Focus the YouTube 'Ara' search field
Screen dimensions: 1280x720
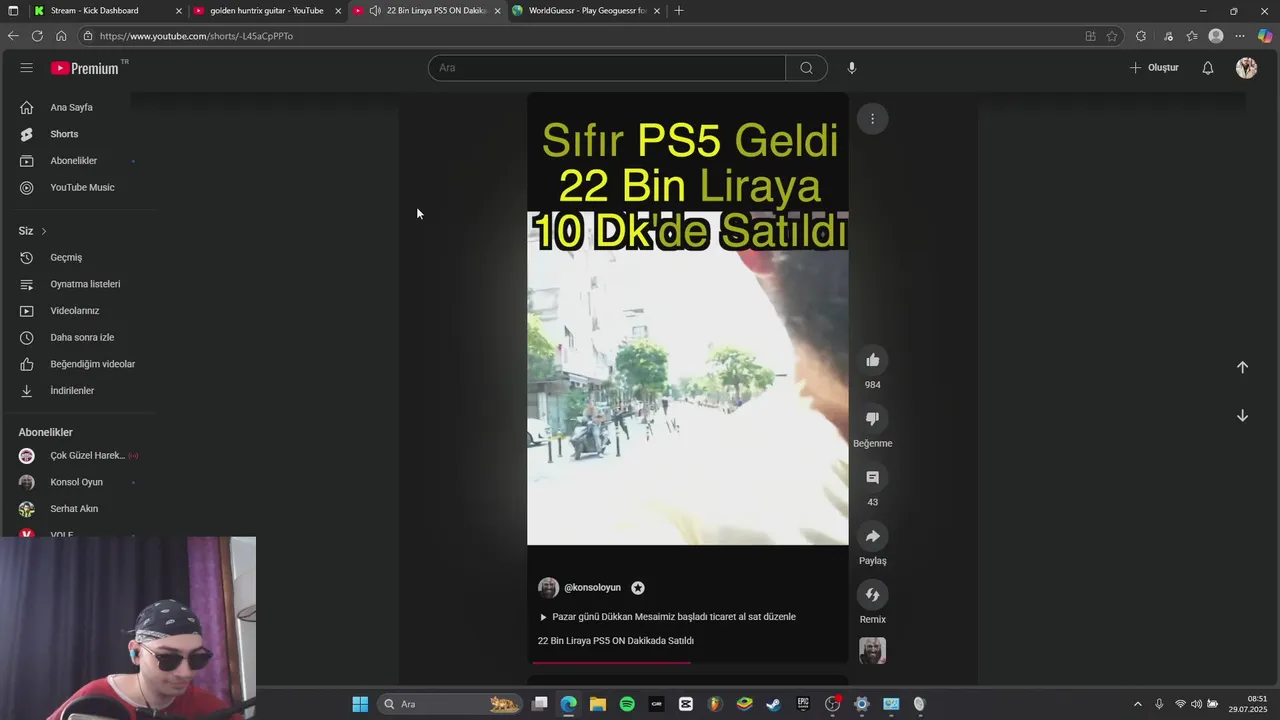(x=607, y=68)
